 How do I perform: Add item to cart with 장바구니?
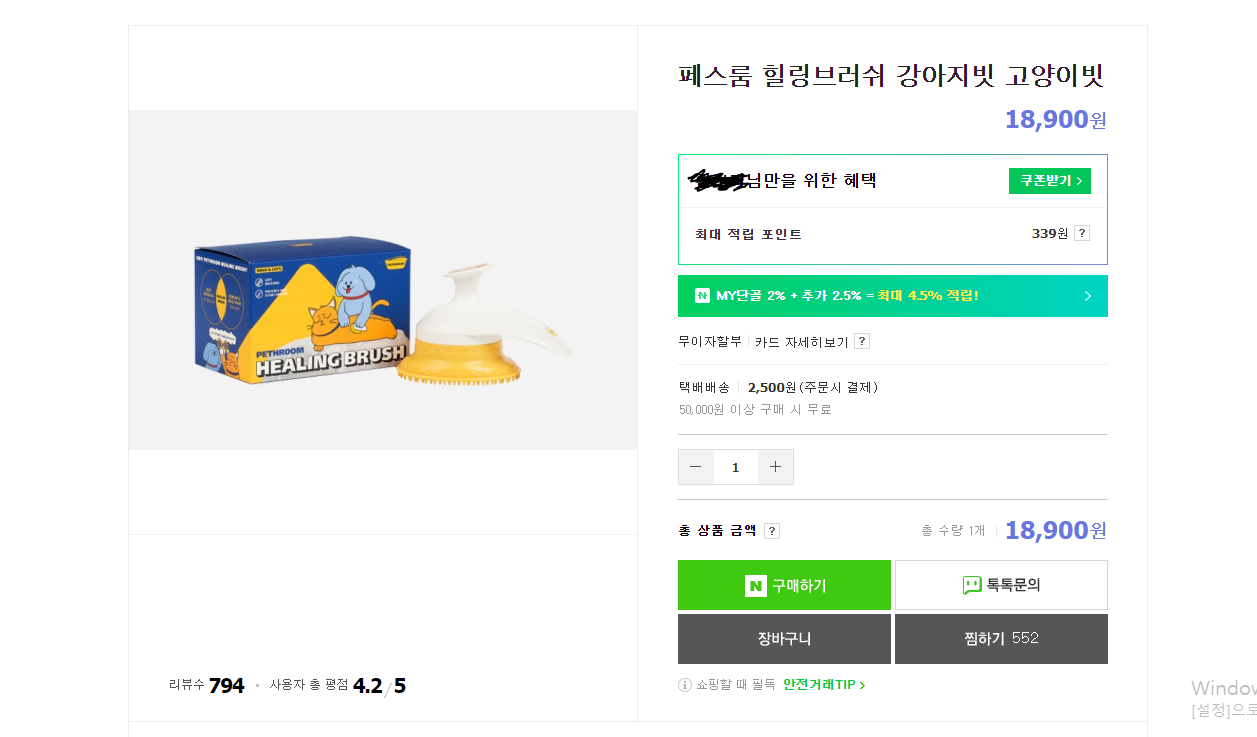[784, 639]
